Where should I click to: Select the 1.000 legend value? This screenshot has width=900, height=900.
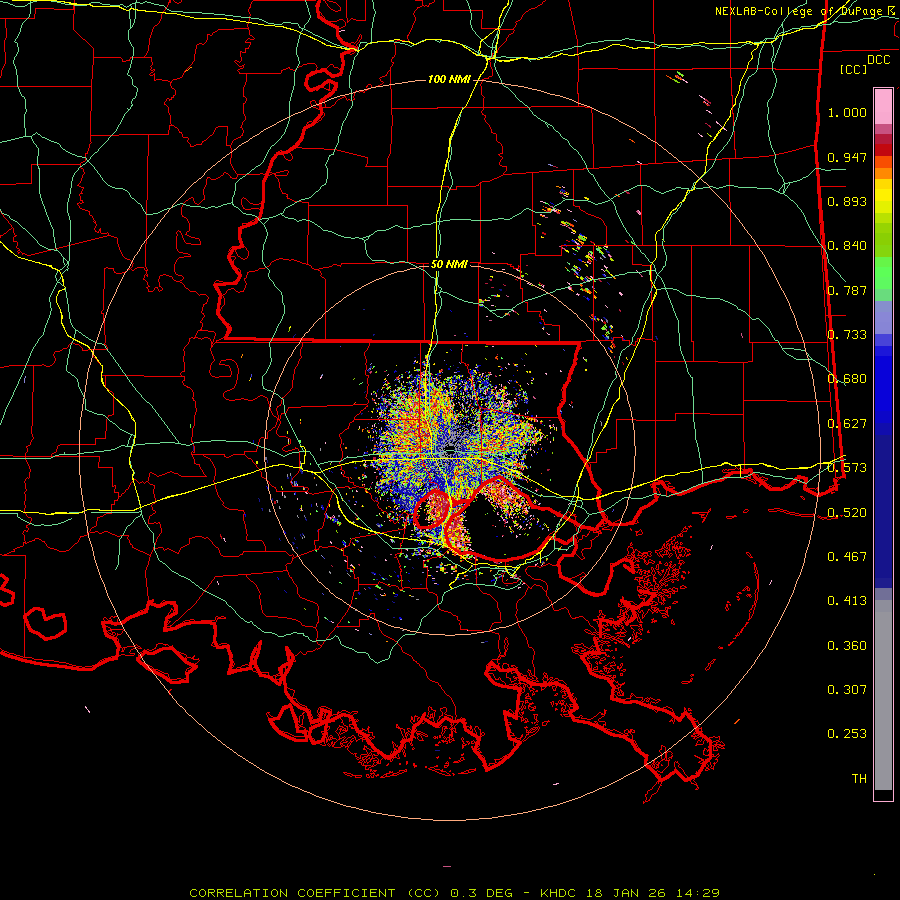click(847, 112)
